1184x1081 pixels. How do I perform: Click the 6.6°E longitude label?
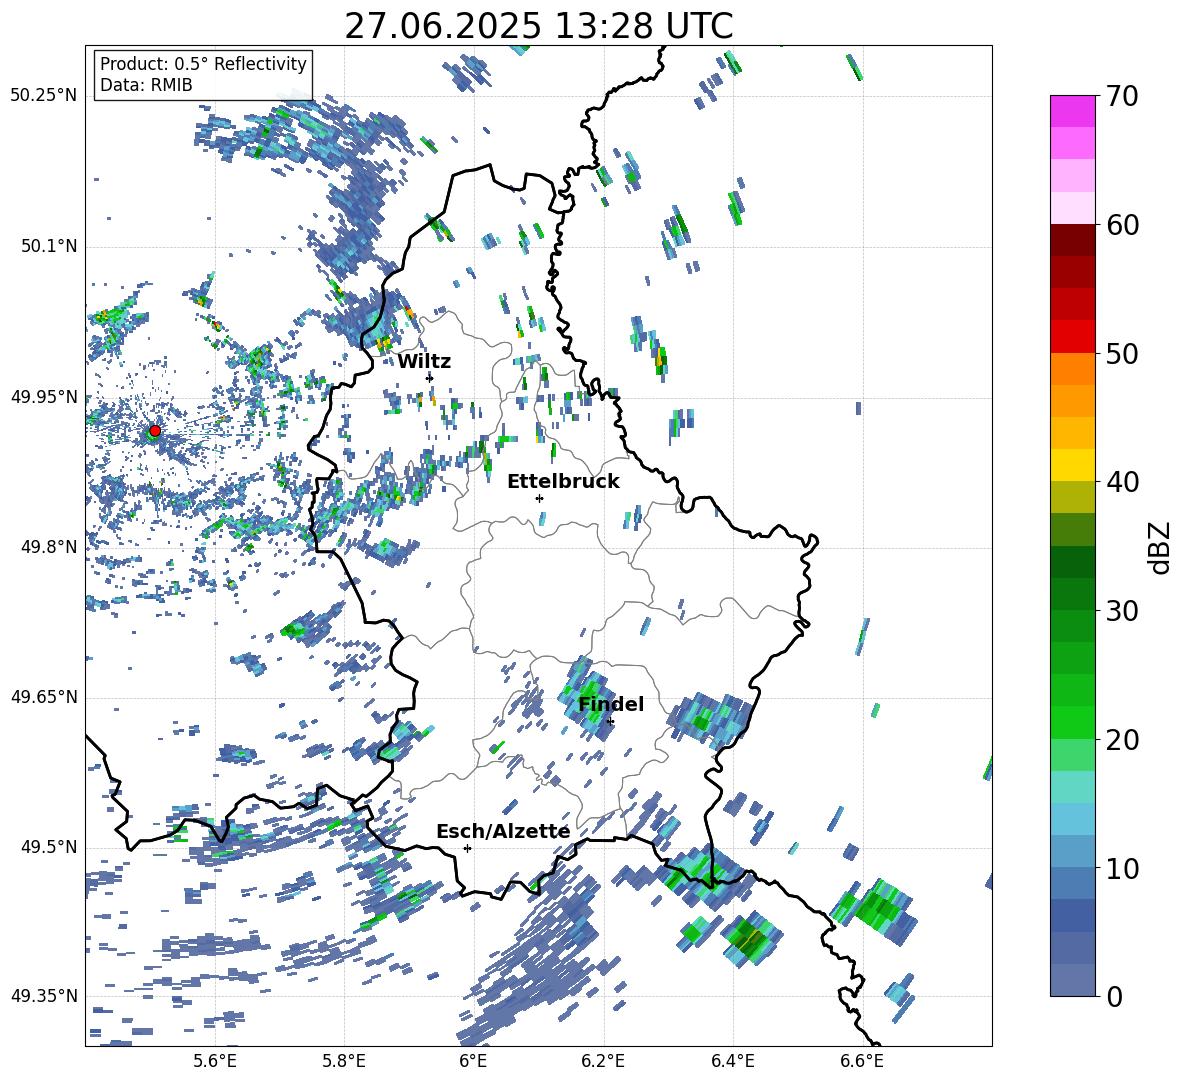(862, 1061)
